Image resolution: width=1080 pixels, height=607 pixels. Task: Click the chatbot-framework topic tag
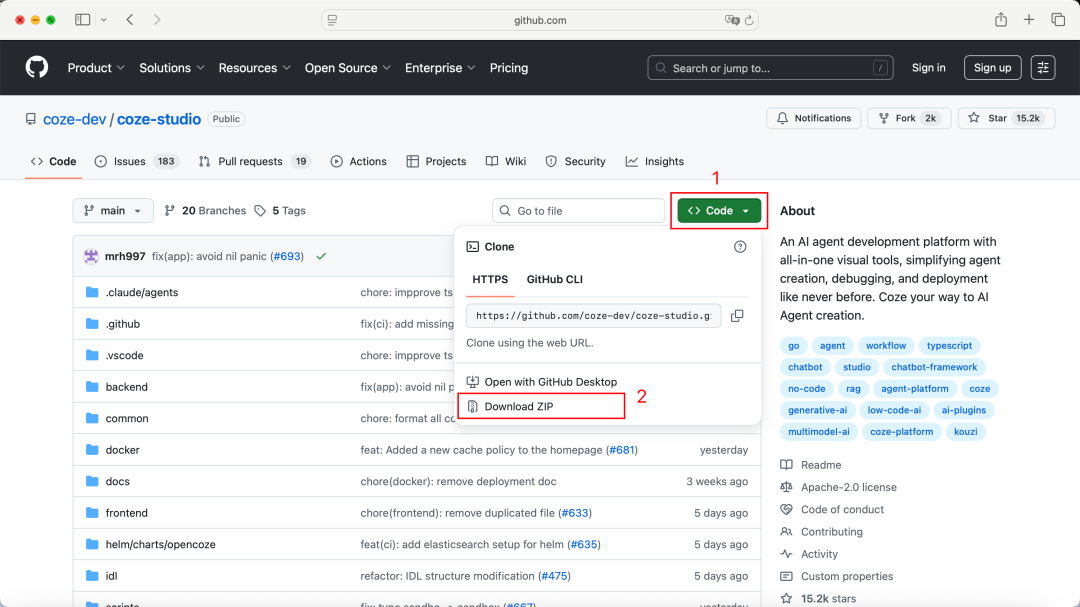coord(934,367)
